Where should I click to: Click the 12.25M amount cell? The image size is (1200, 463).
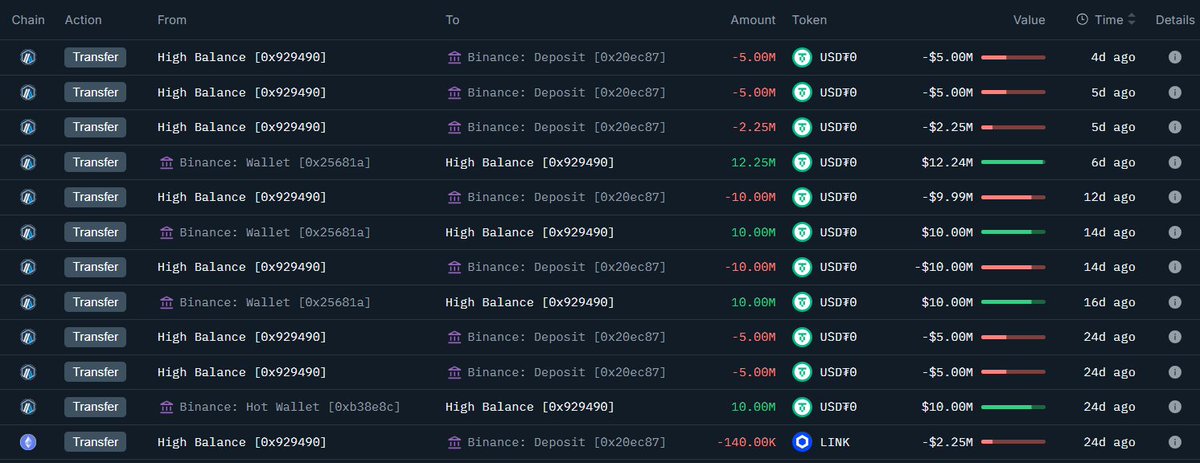pyautogui.click(x=754, y=163)
